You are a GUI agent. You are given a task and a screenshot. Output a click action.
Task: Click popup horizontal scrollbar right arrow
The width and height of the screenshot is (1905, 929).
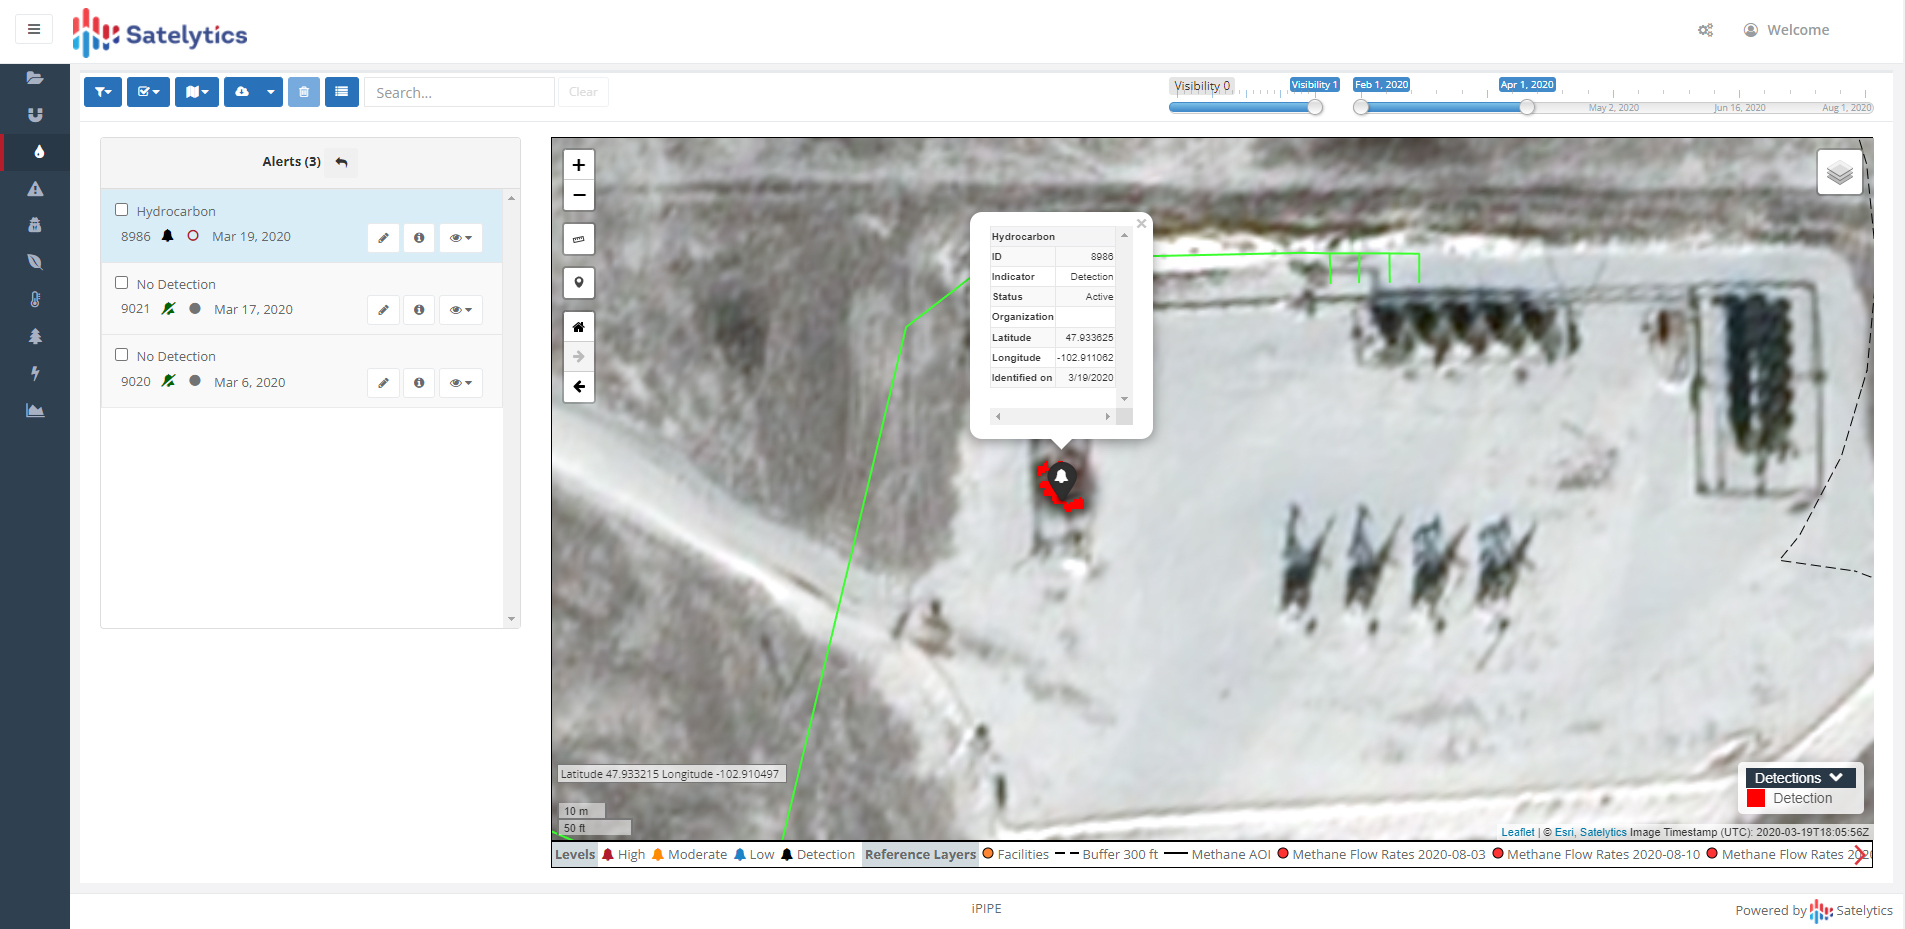[1107, 416]
